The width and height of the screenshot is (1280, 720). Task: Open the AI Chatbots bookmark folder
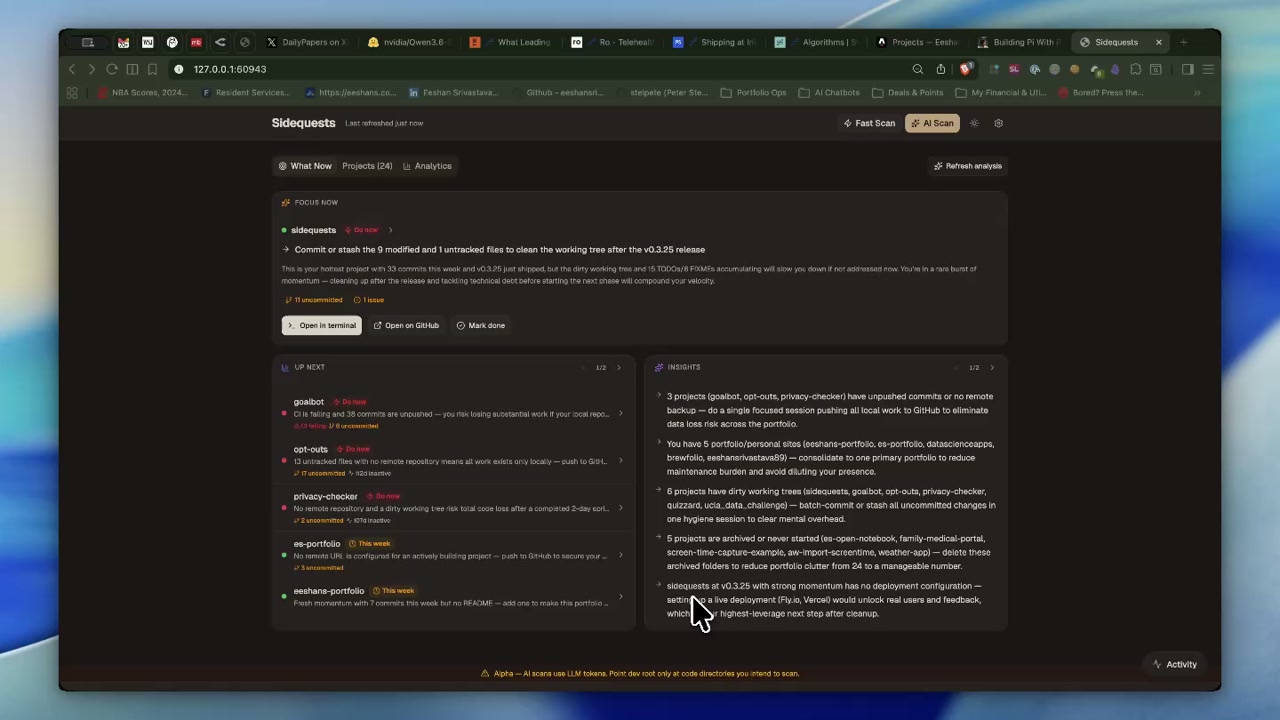[x=829, y=92]
